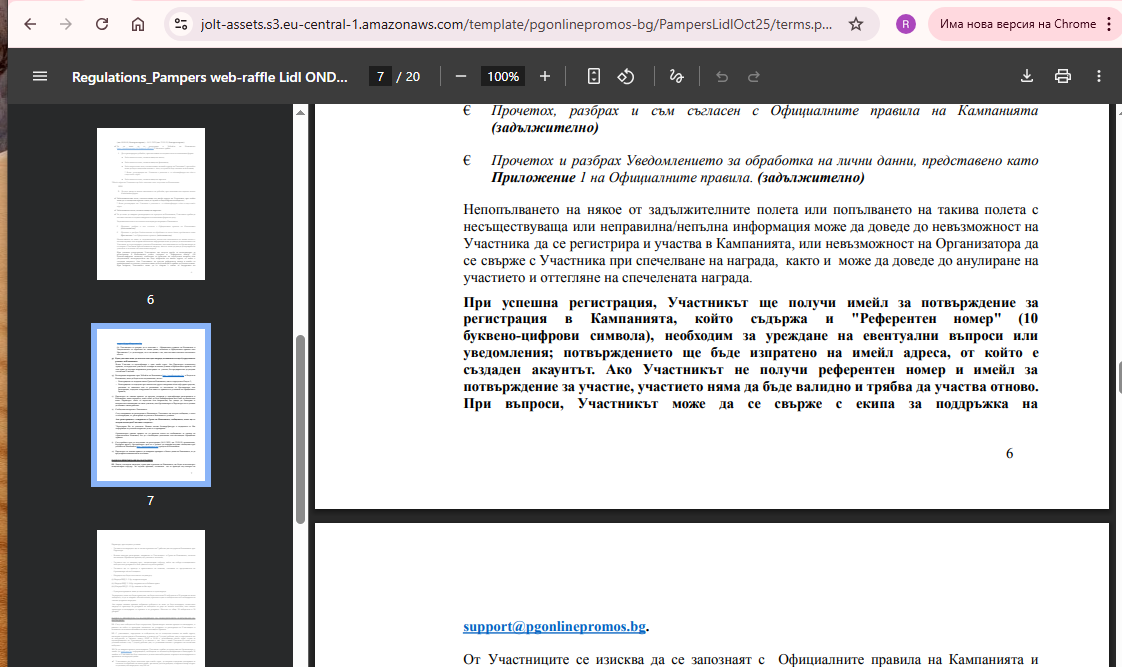1122x667 pixels.
Task: Click the 100% zoom level field
Action: click(x=502, y=77)
